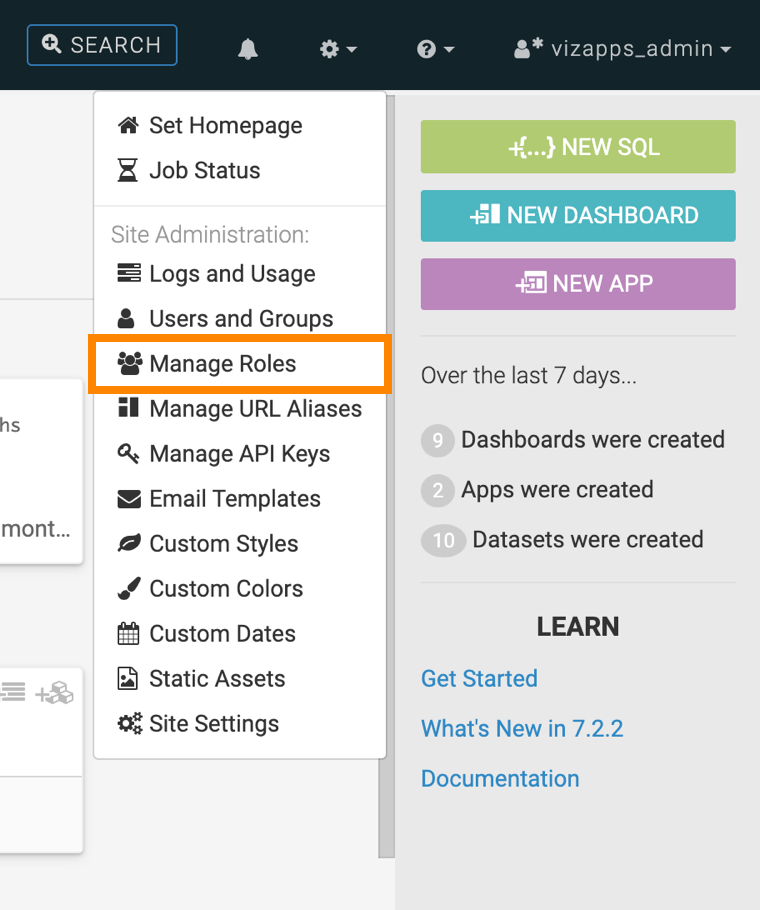The height and width of the screenshot is (910, 760).
Task: Open Site Settings
Action: coord(214,724)
